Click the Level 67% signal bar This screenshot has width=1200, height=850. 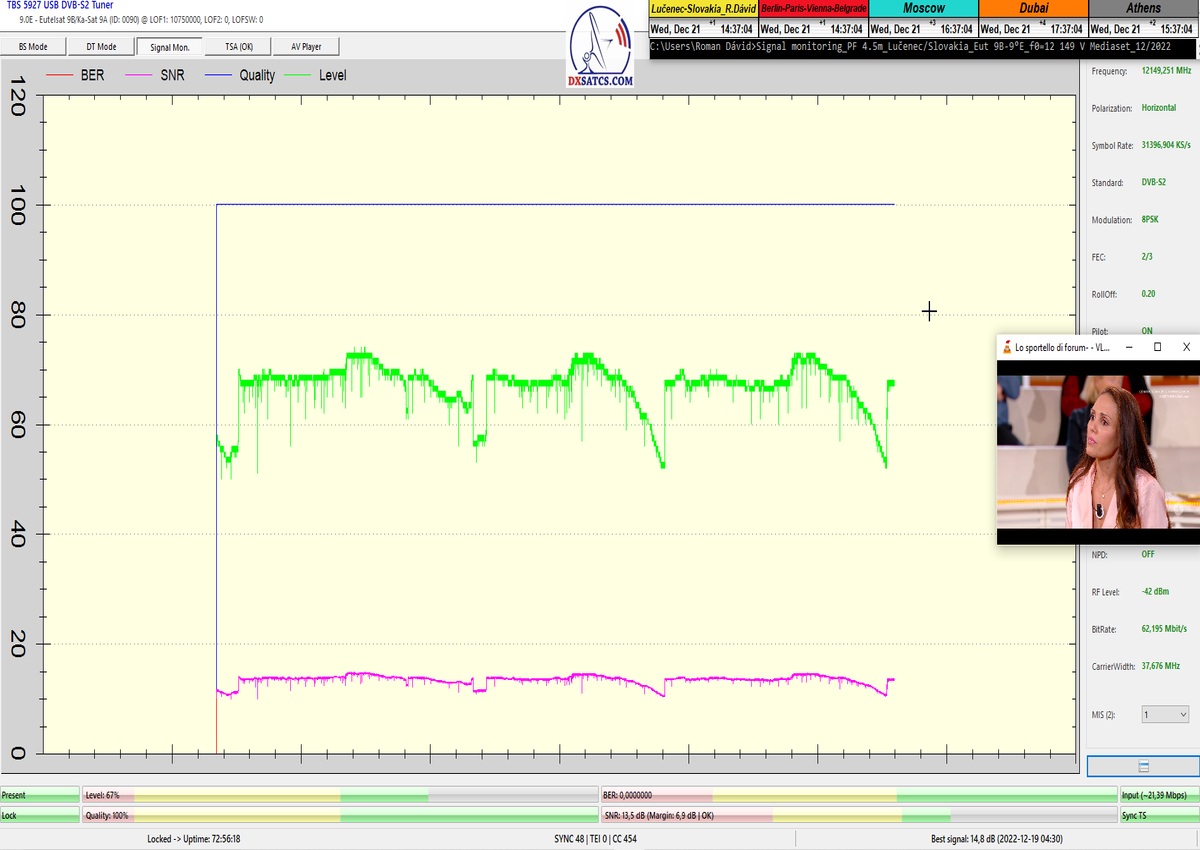tap(340, 795)
